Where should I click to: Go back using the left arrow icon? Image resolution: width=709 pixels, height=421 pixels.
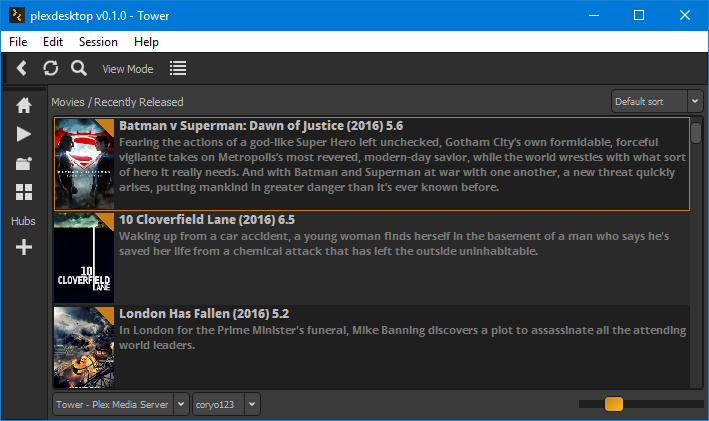[21, 68]
